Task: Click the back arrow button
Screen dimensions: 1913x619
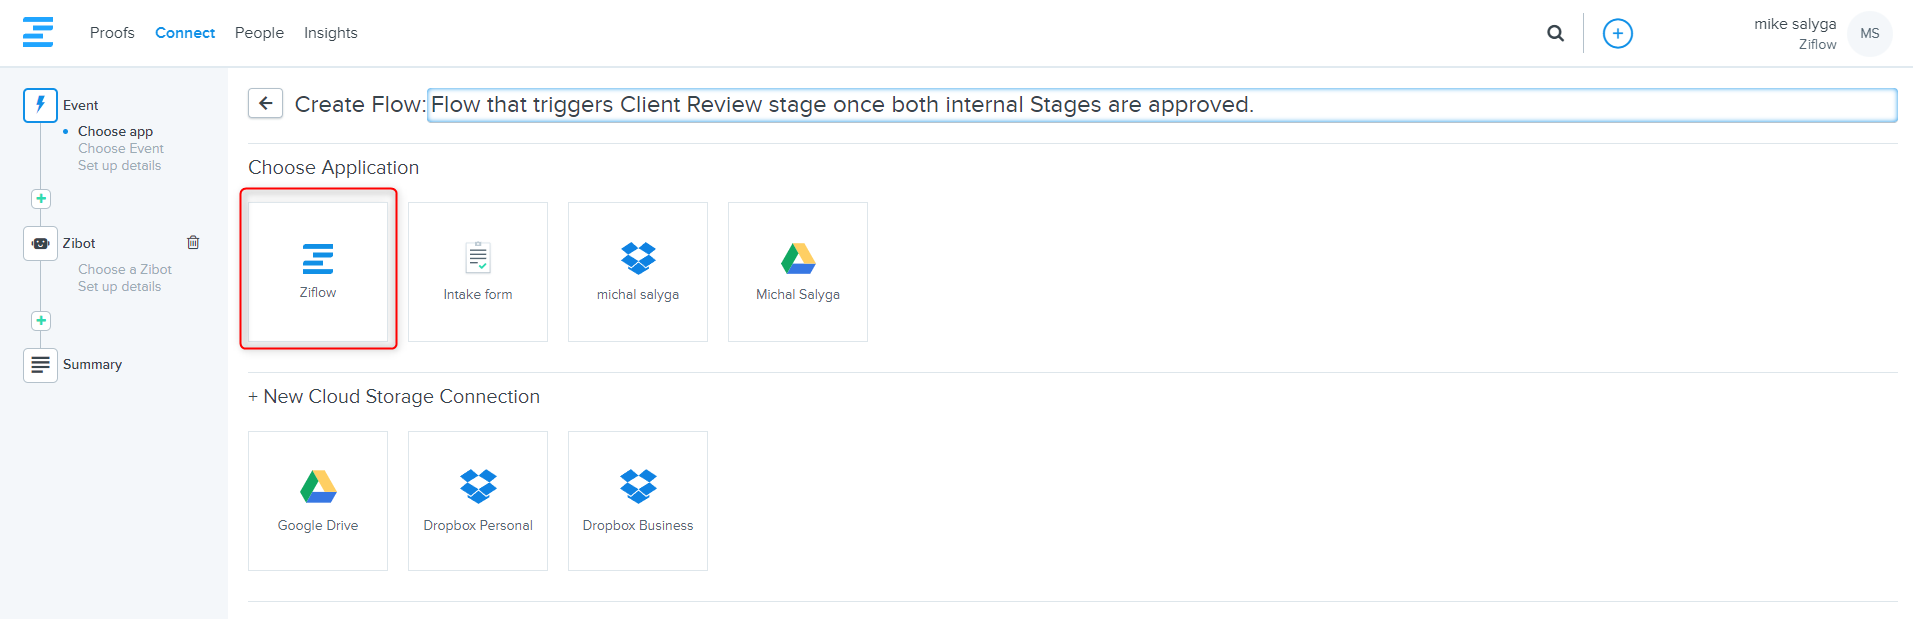Action: click(265, 103)
